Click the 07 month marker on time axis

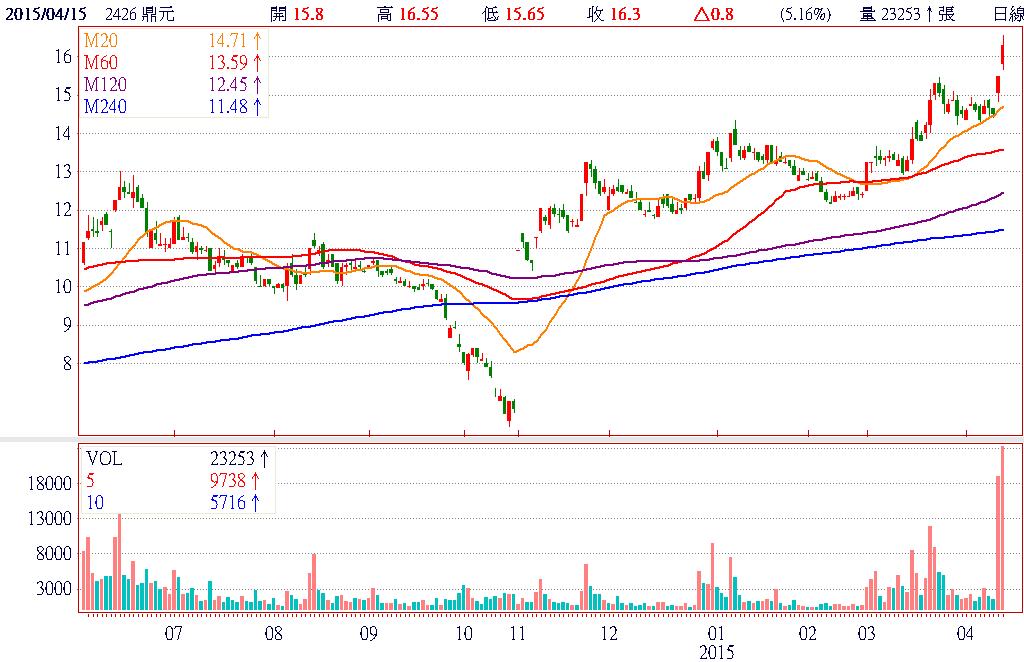(173, 634)
